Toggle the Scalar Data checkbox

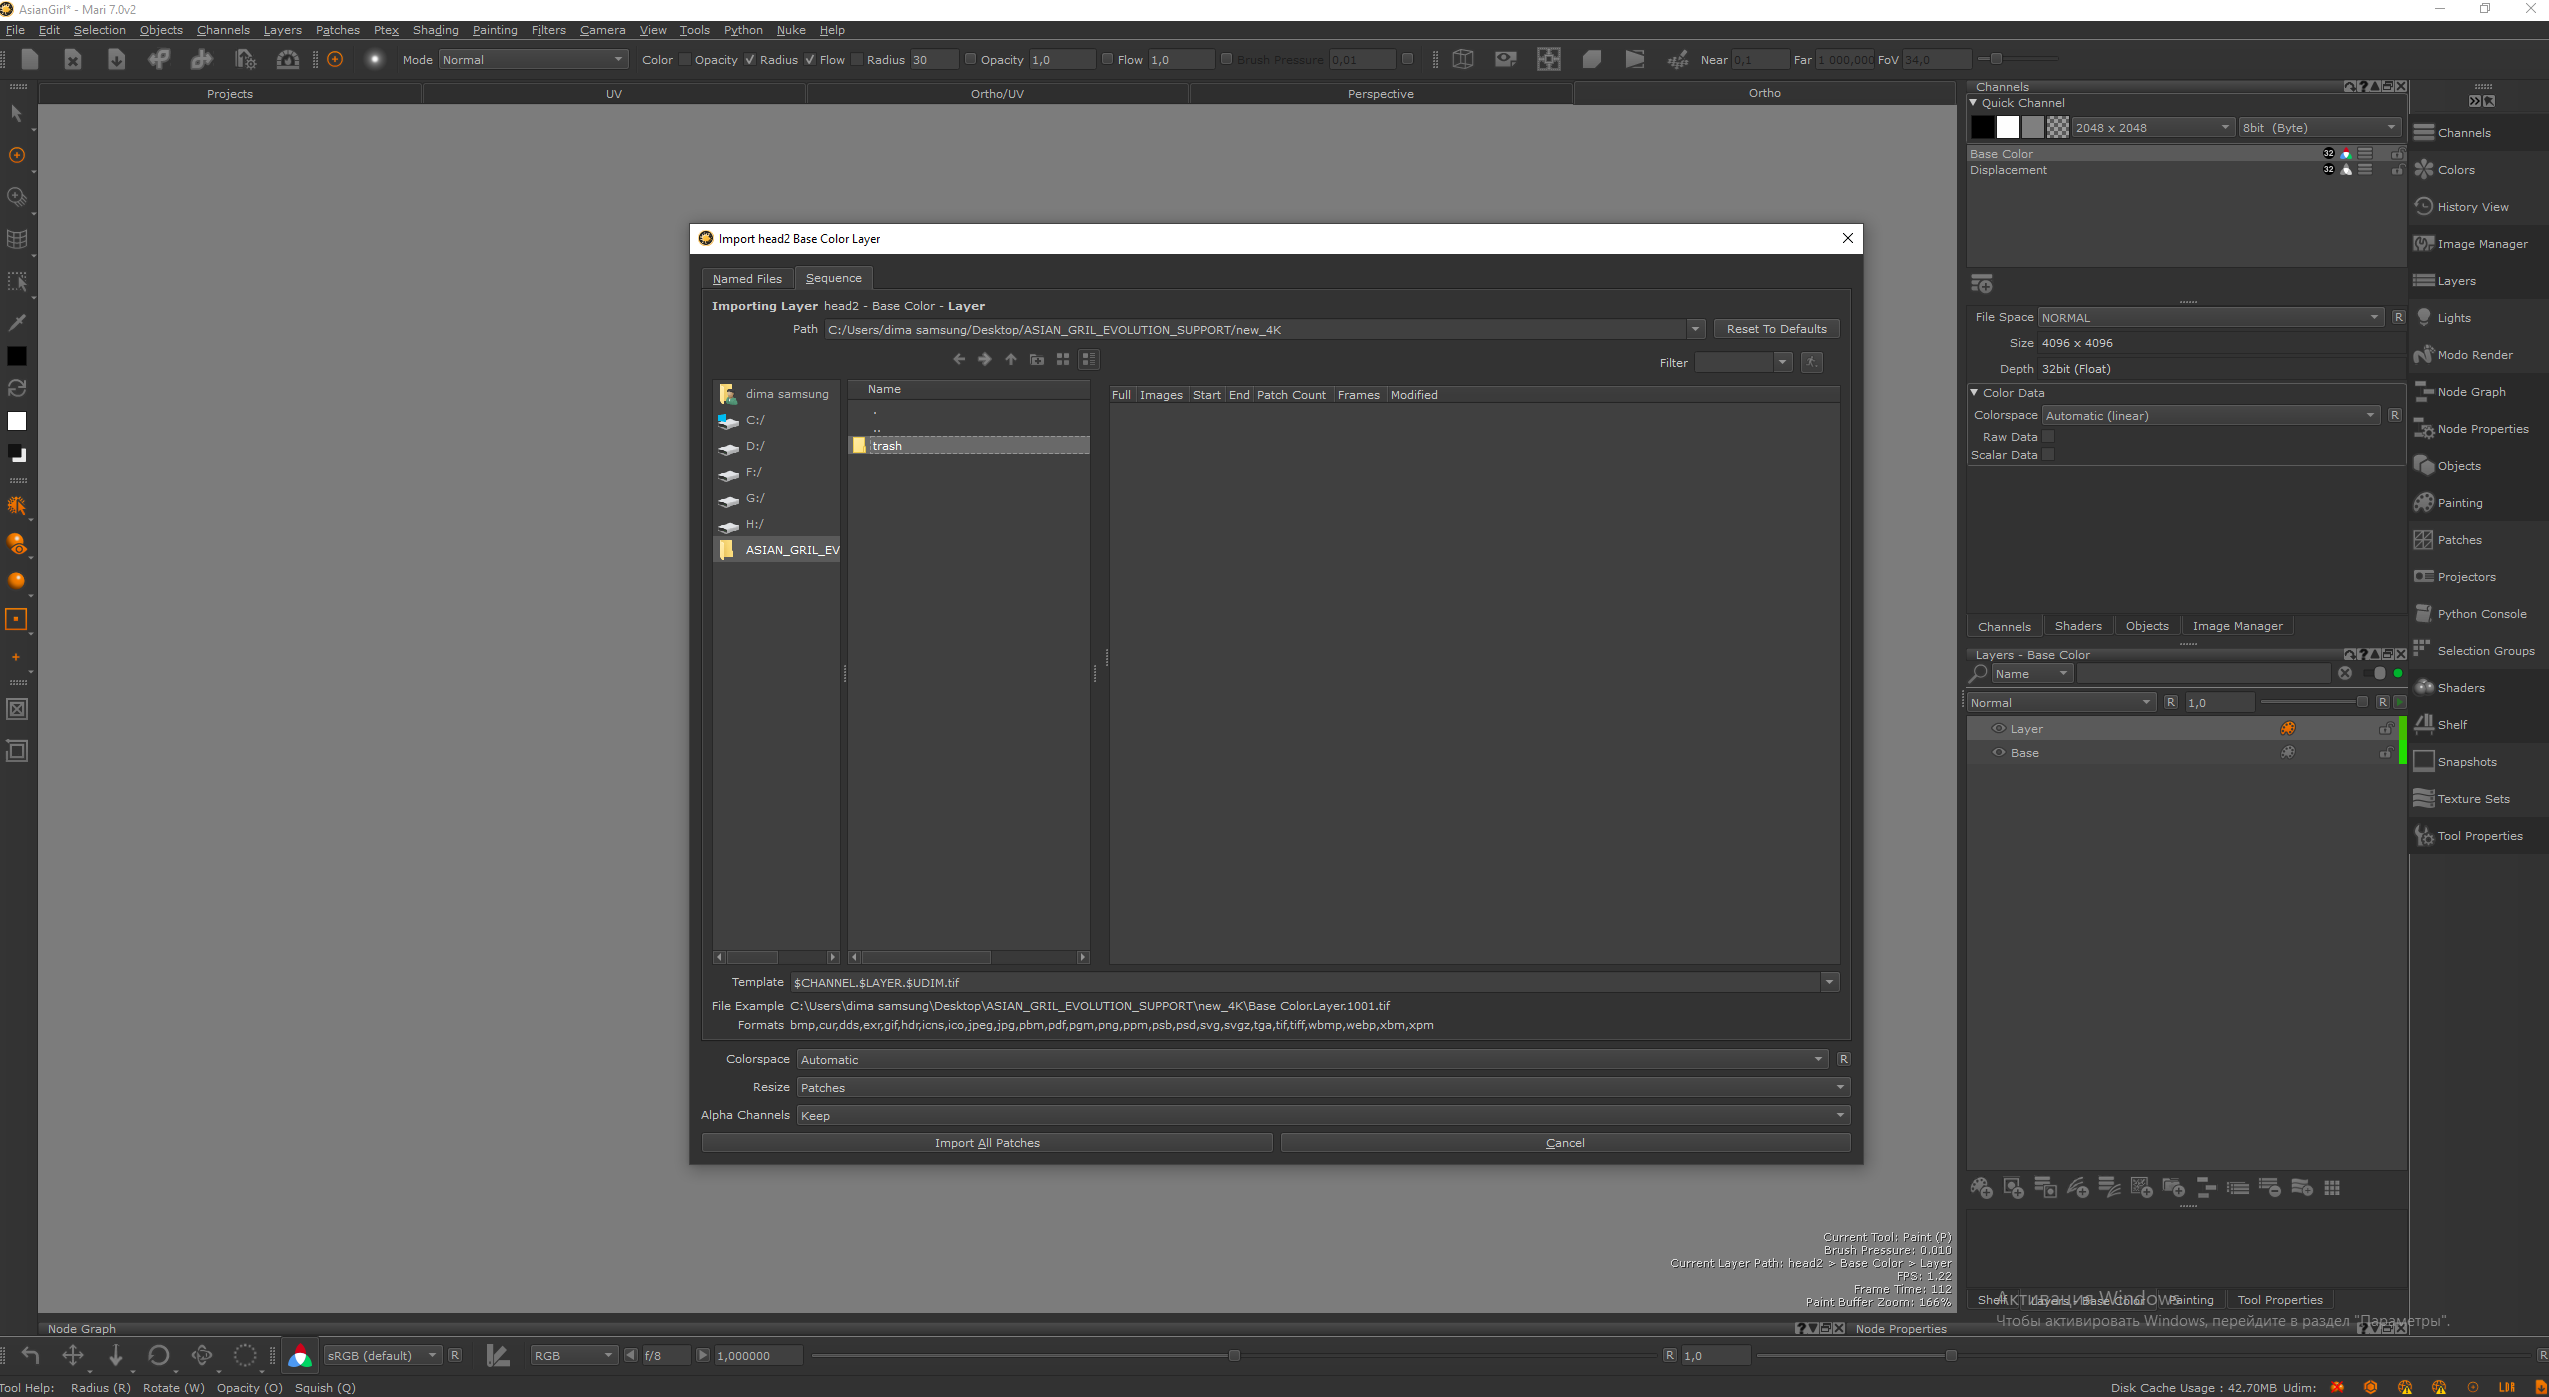tap(2048, 455)
